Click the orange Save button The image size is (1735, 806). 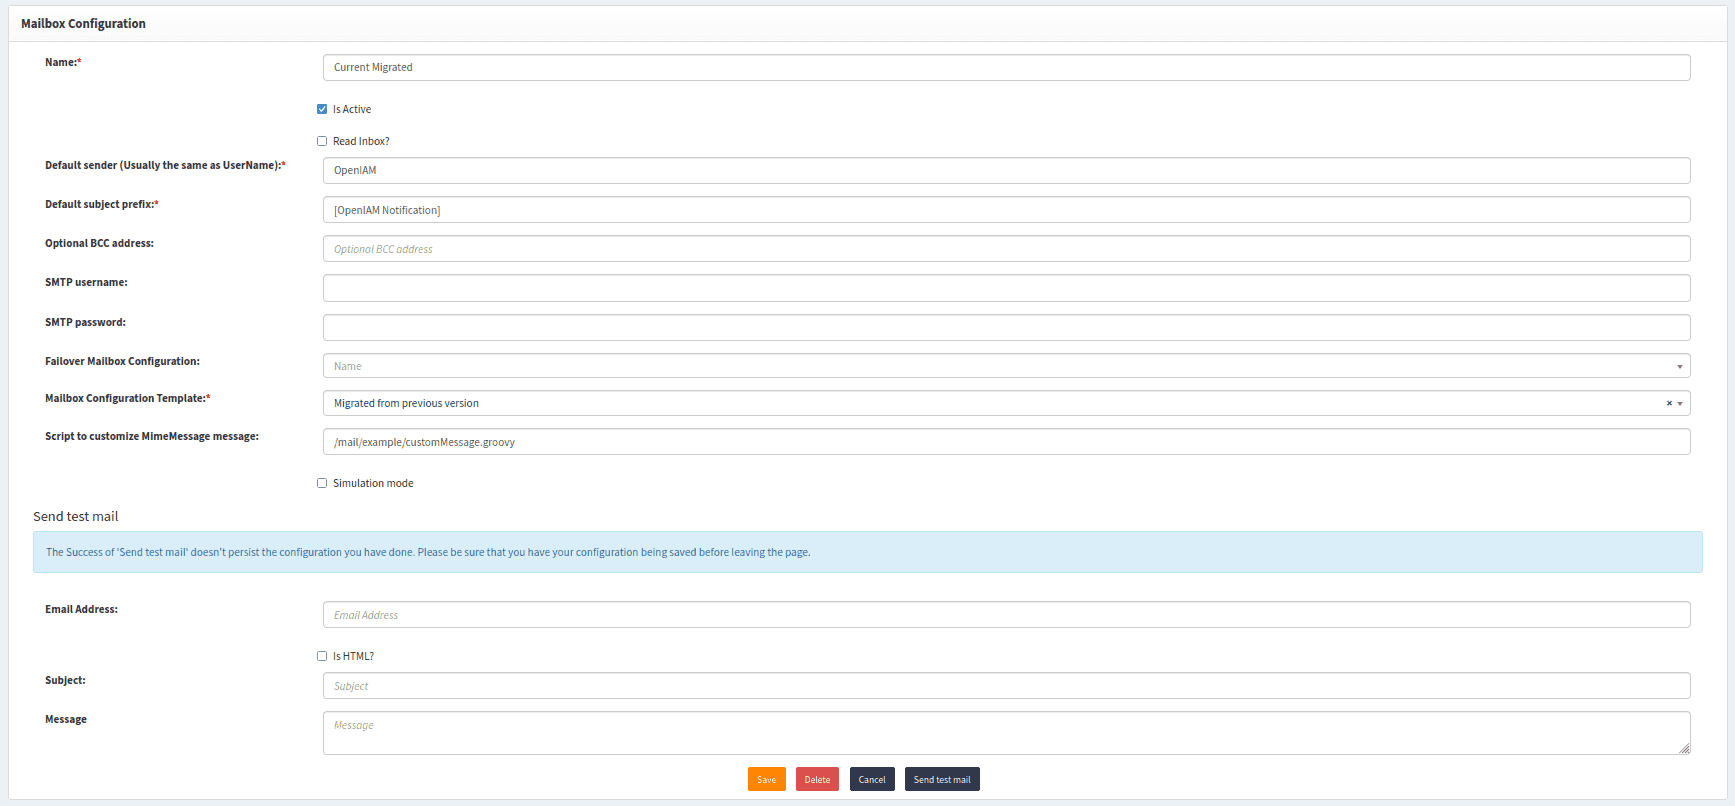click(766, 779)
